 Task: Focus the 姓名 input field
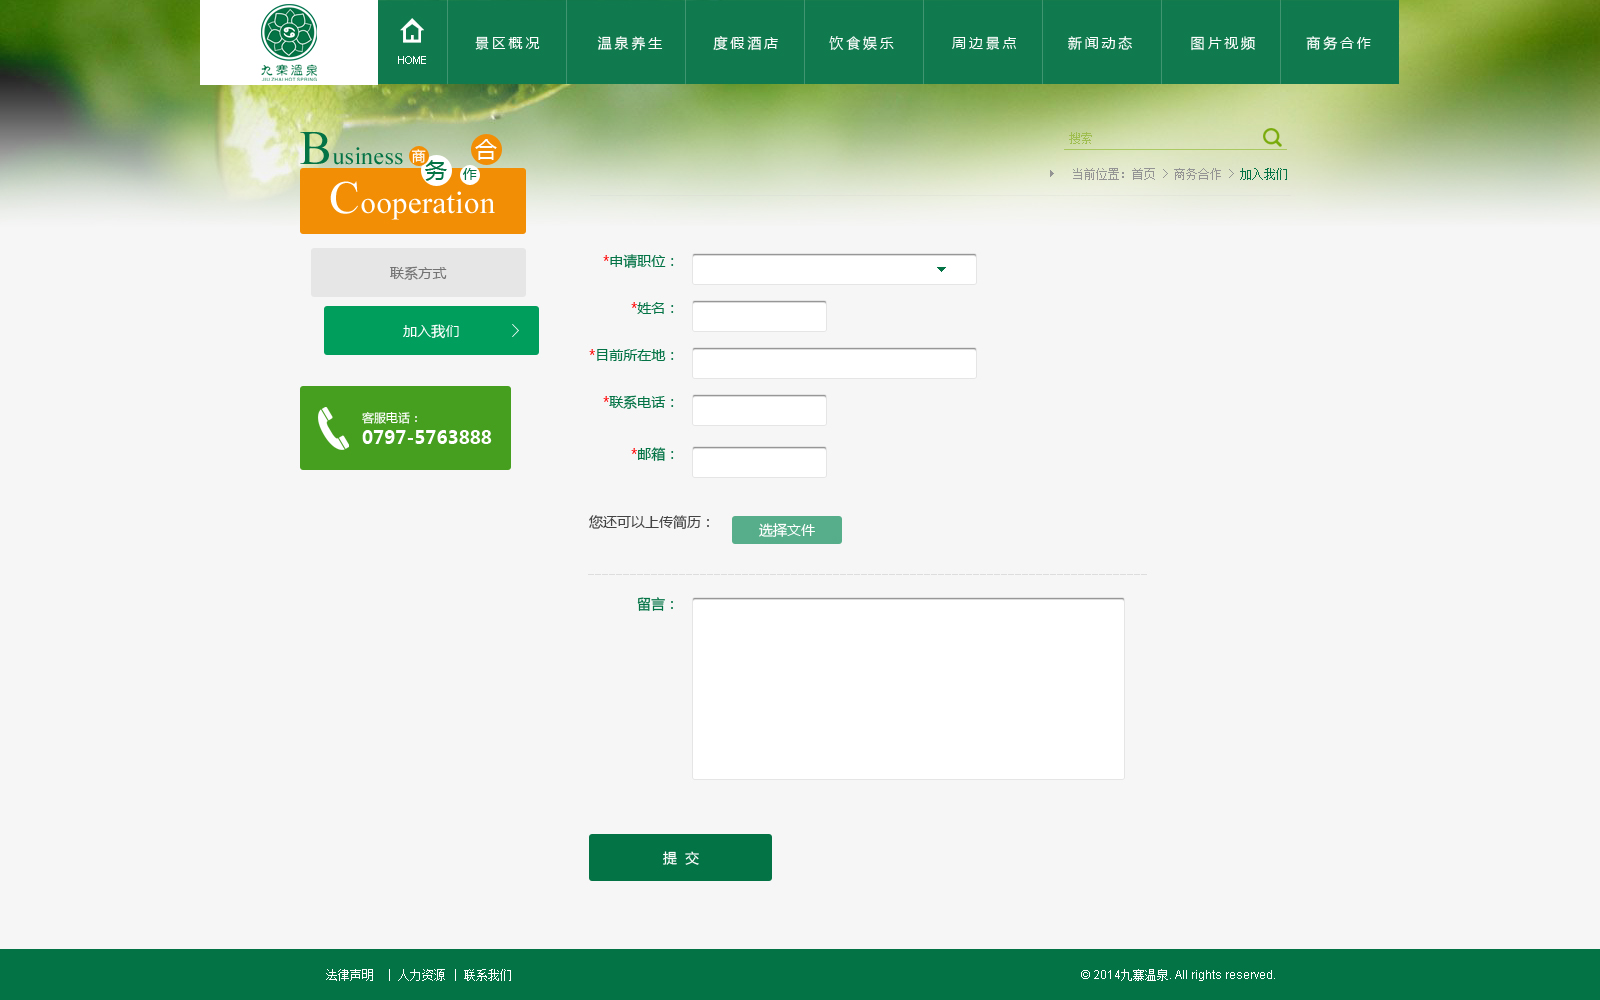click(x=759, y=316)
